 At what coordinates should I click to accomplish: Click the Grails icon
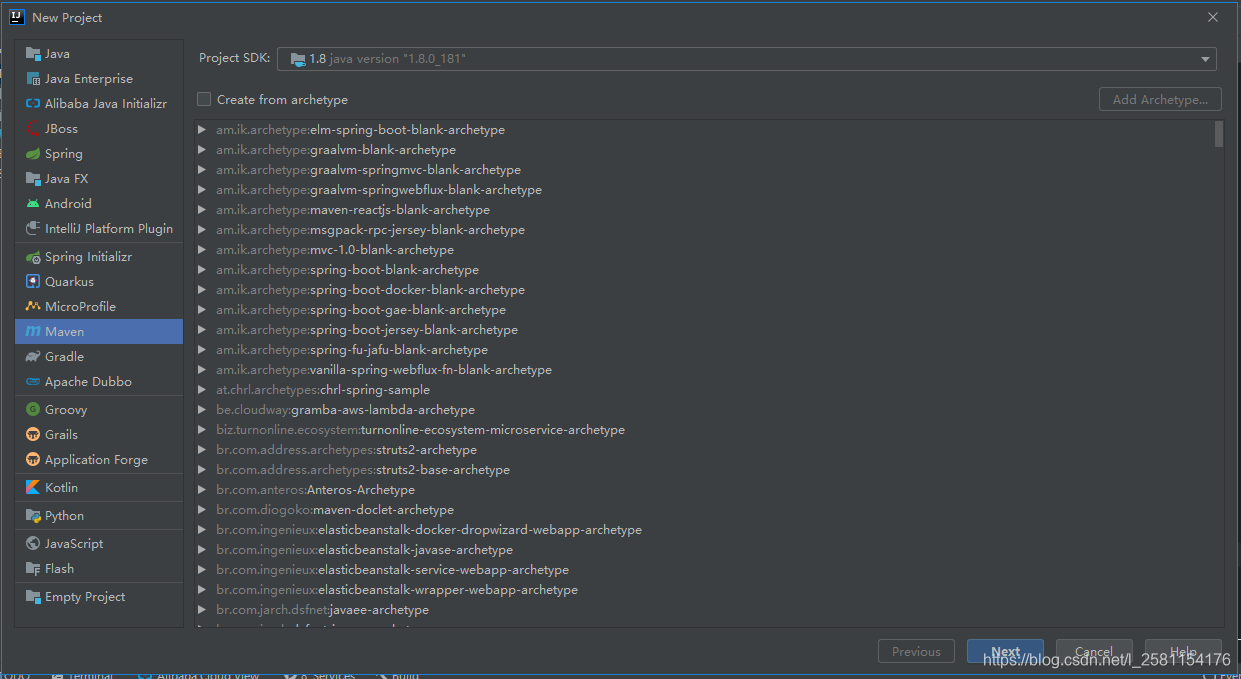pos(33,435)
